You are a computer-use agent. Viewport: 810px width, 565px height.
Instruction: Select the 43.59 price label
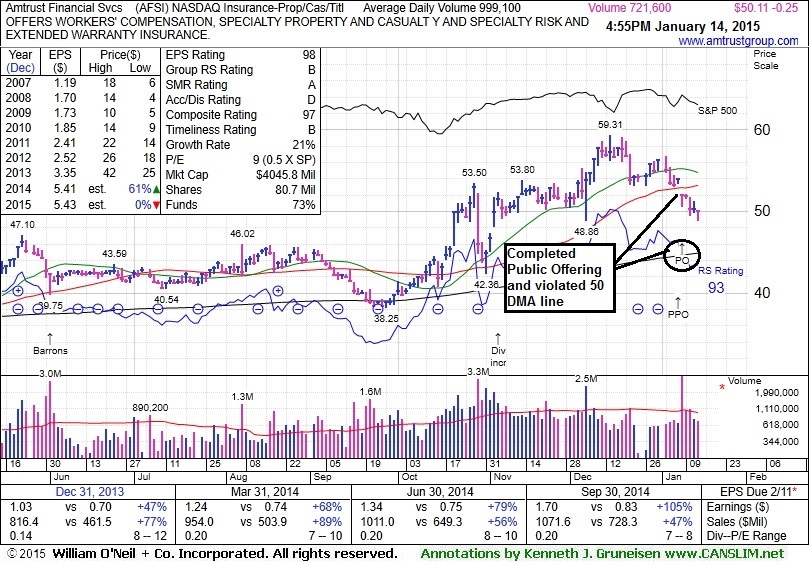coord(114,254)
